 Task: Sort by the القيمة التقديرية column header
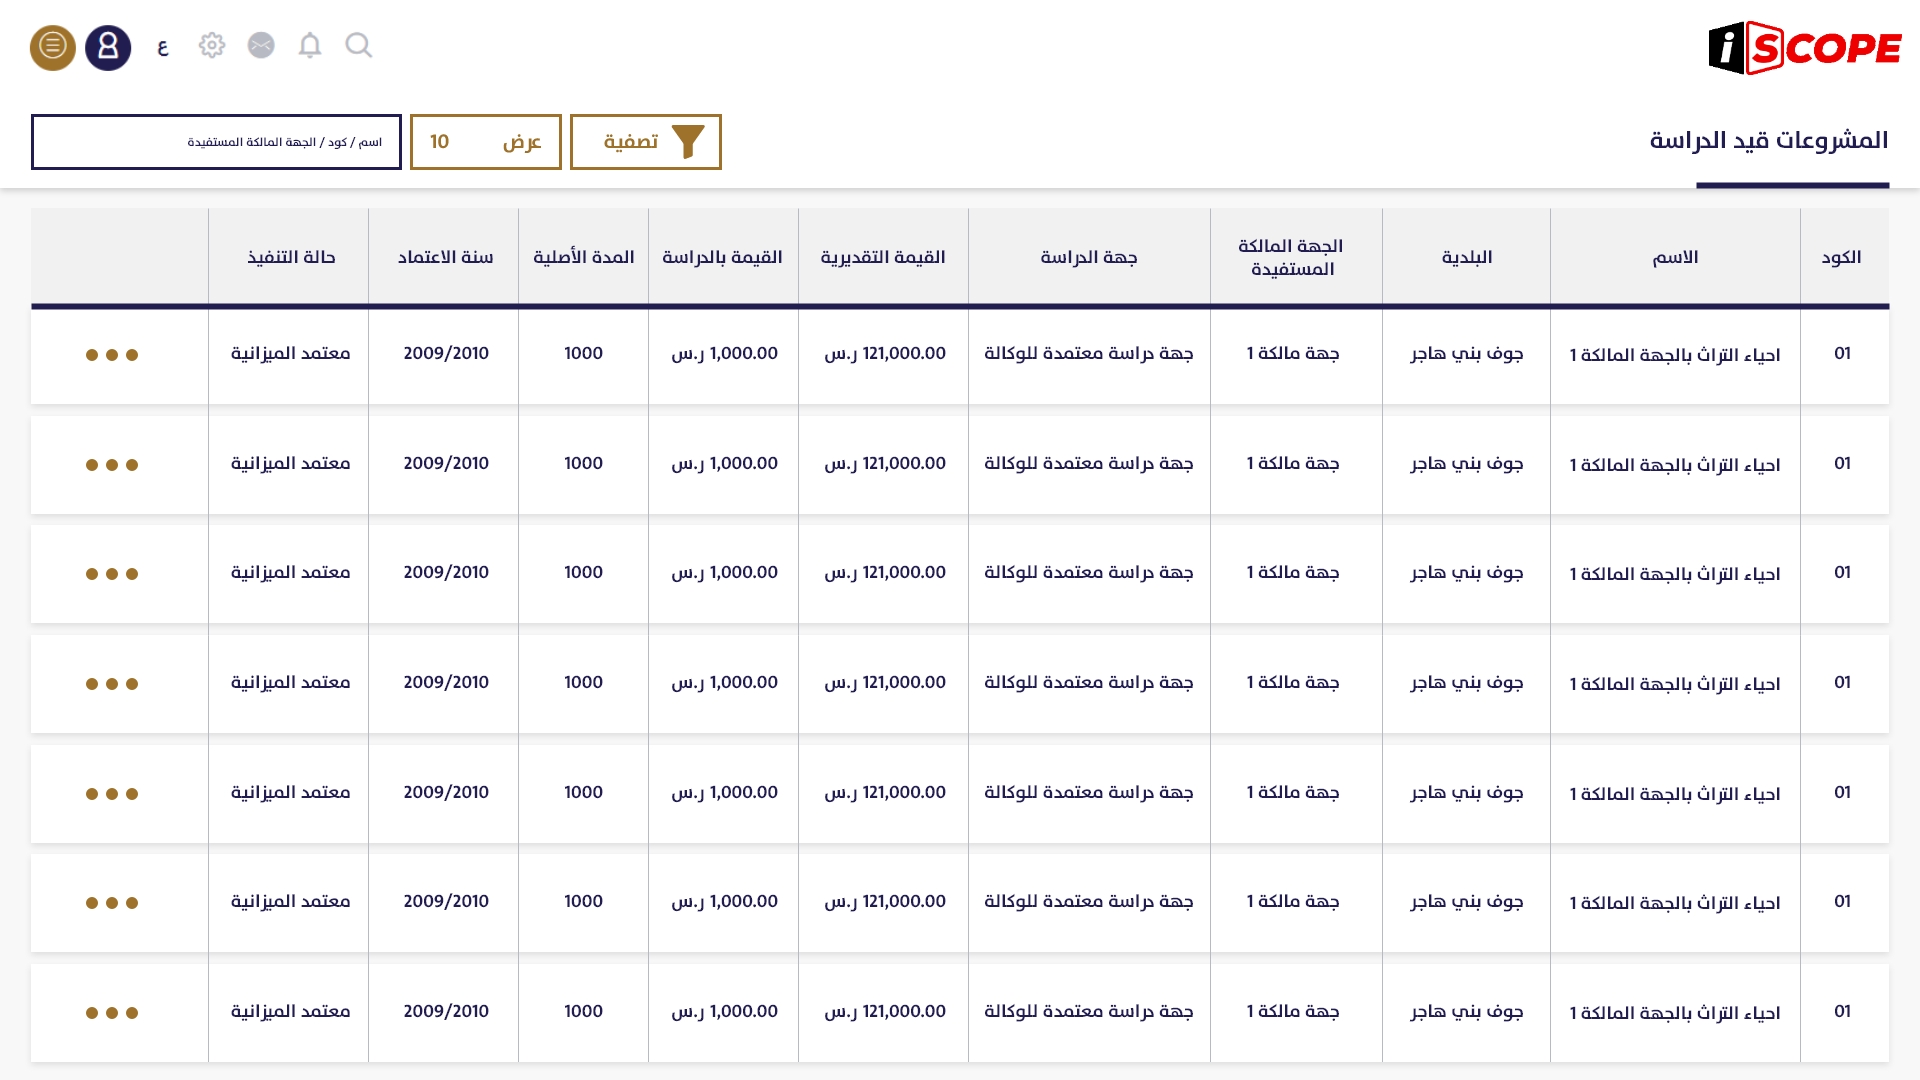tap(883, 257)
